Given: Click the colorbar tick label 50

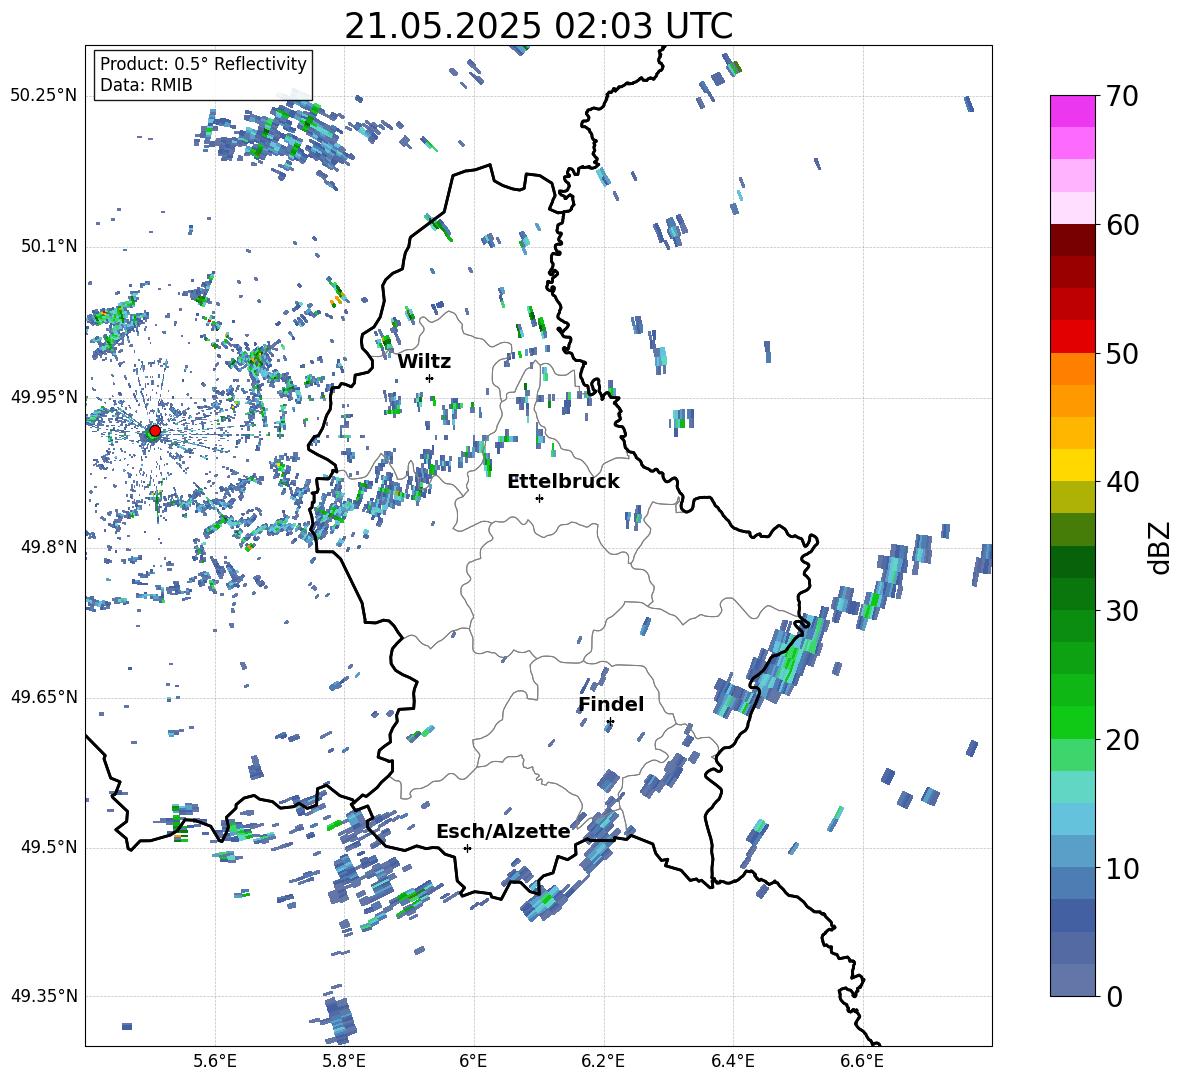Looking at the screenshot, I should tap(1122, 353).
